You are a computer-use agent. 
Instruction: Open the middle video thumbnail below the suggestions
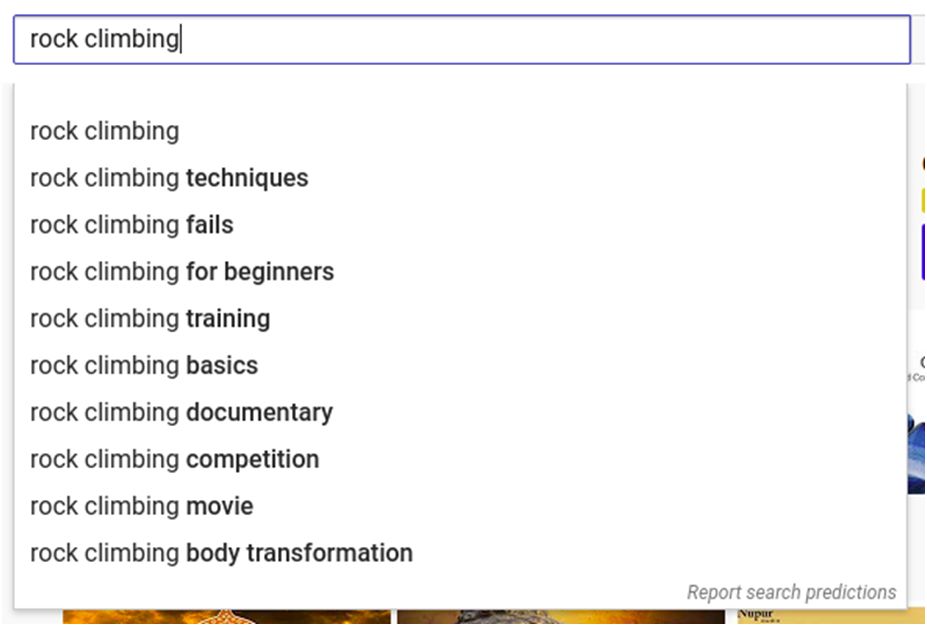(x=560, y=617)
